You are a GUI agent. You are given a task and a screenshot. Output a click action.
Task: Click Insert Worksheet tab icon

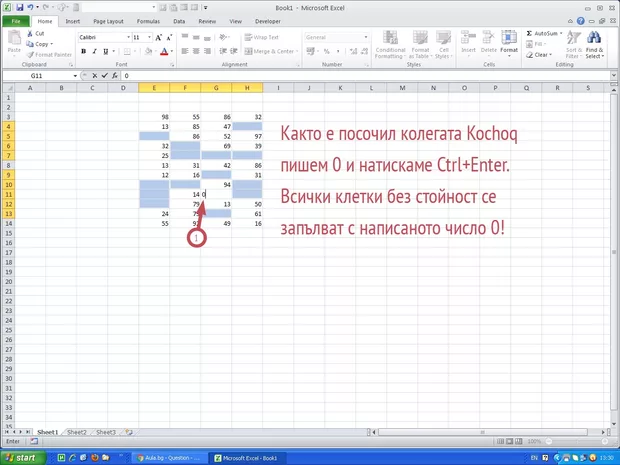tap(129, 432)
